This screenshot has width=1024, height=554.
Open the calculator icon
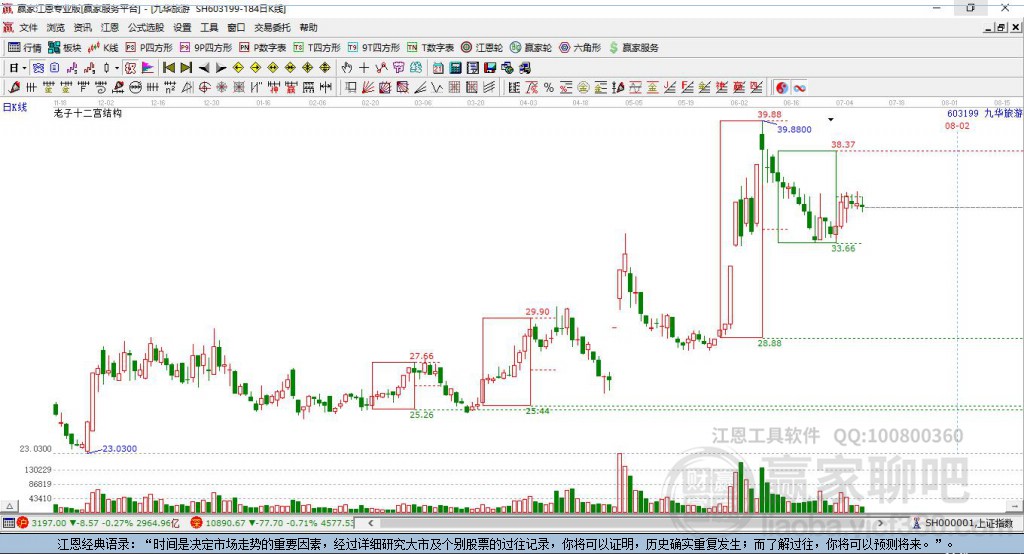click(x=456, y=68)
